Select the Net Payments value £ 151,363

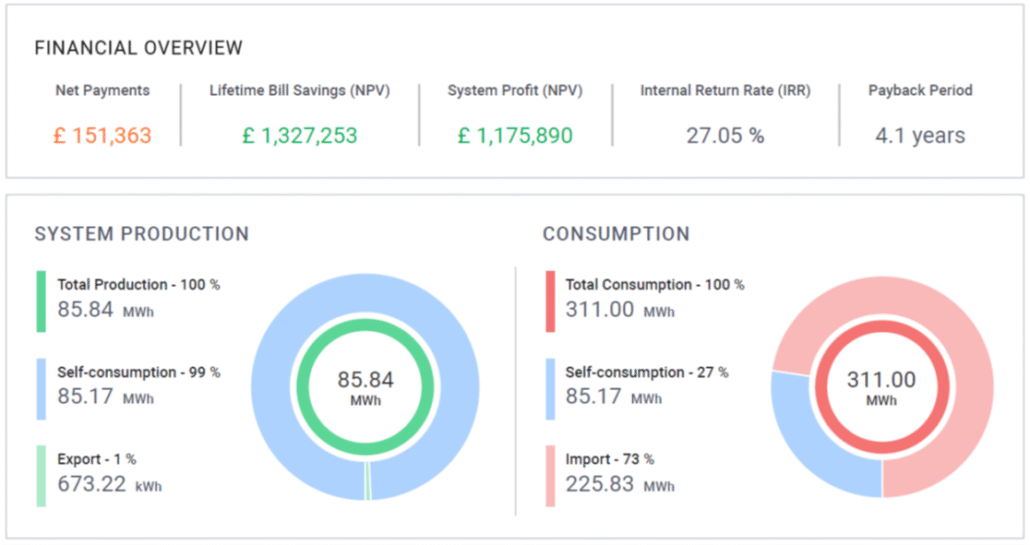tap(102, 135)
